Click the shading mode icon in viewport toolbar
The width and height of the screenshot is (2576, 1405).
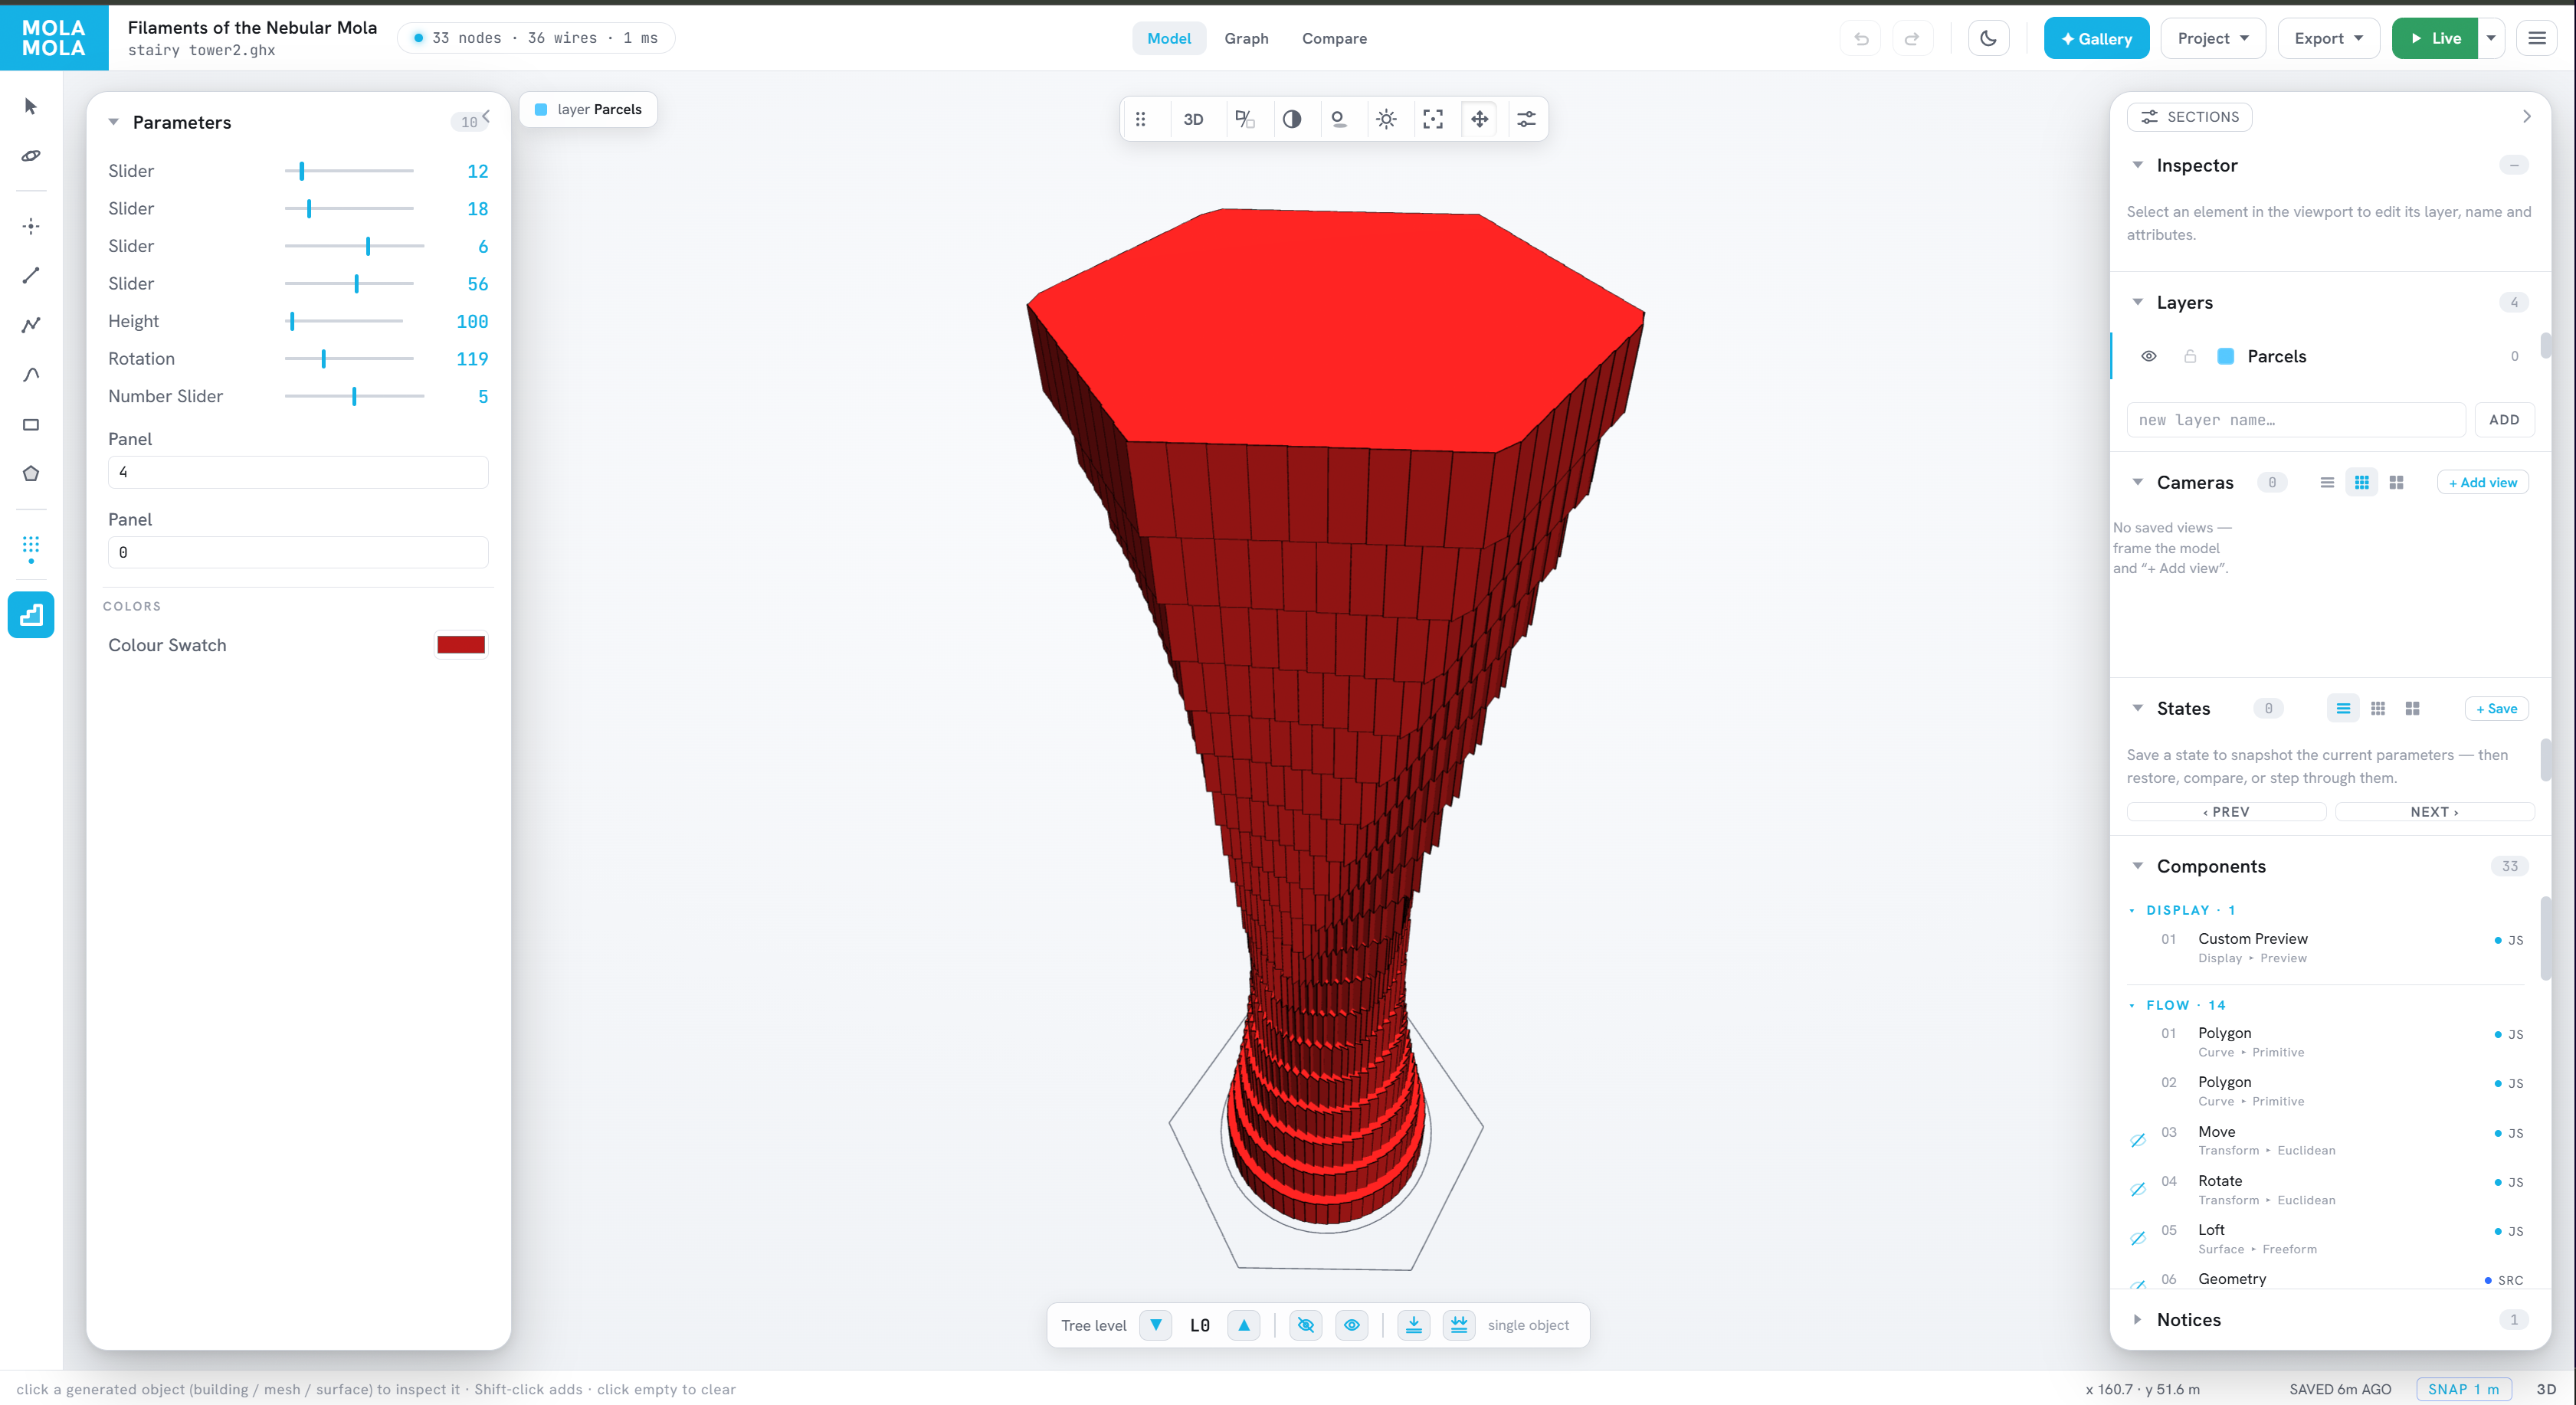click(x=1245, y=119)
